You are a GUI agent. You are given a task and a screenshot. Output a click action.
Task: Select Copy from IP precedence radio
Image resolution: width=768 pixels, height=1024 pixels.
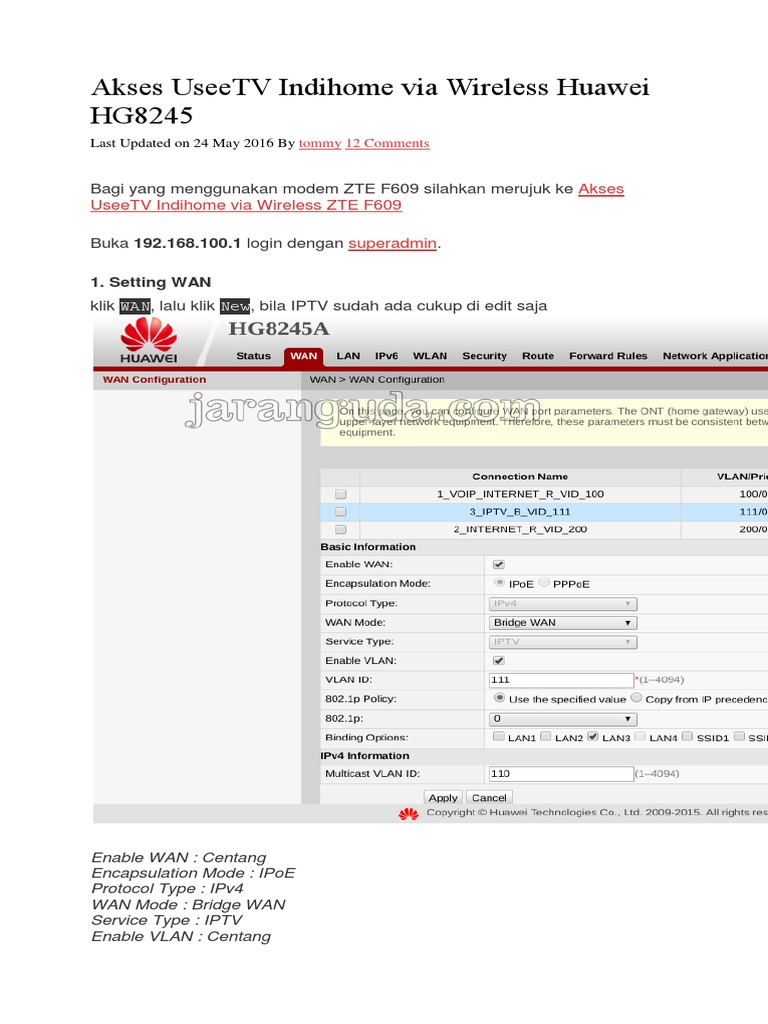point(636,698)
